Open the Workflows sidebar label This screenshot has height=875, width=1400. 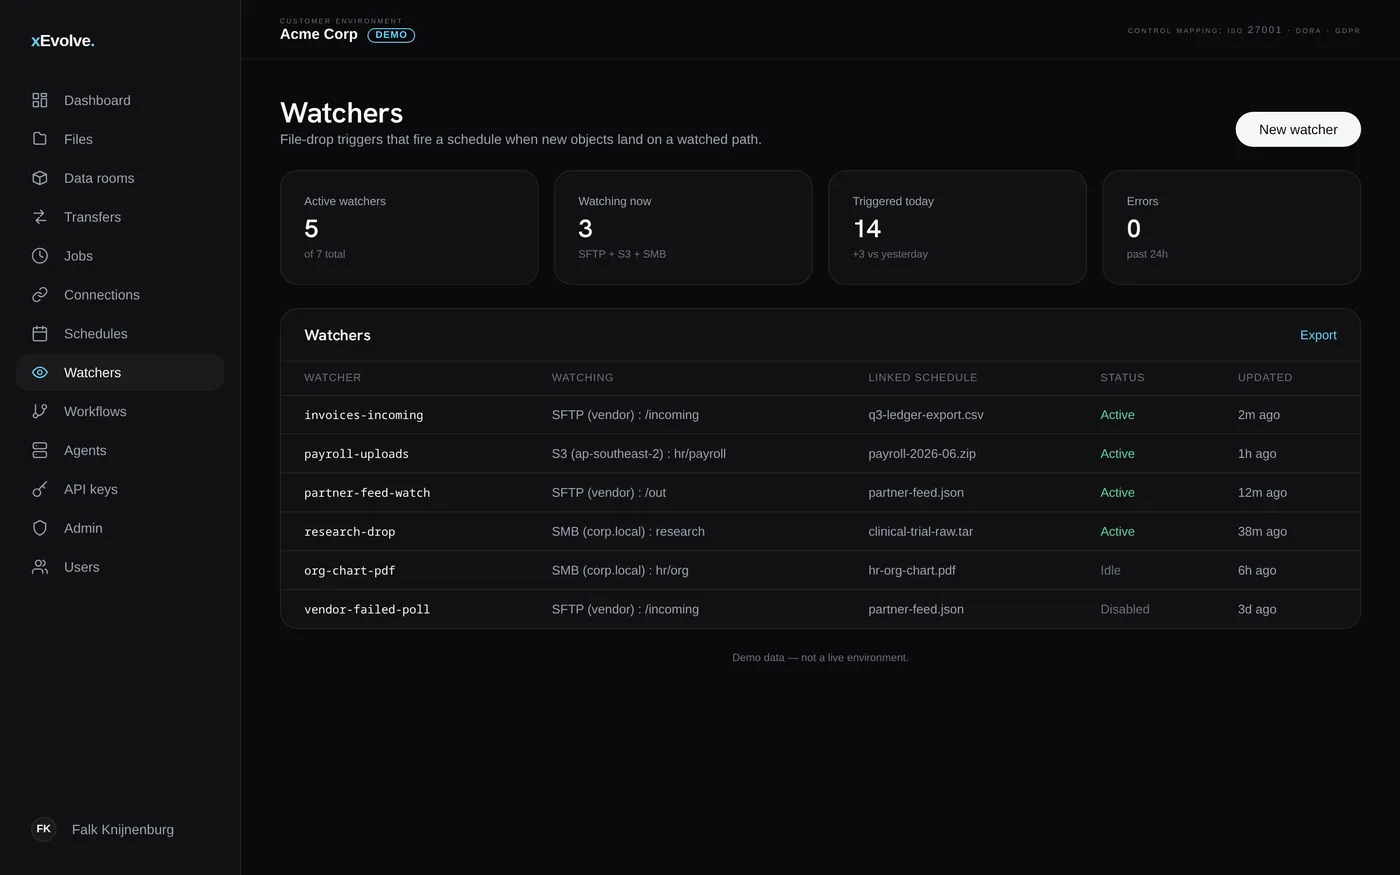[95, 412]
